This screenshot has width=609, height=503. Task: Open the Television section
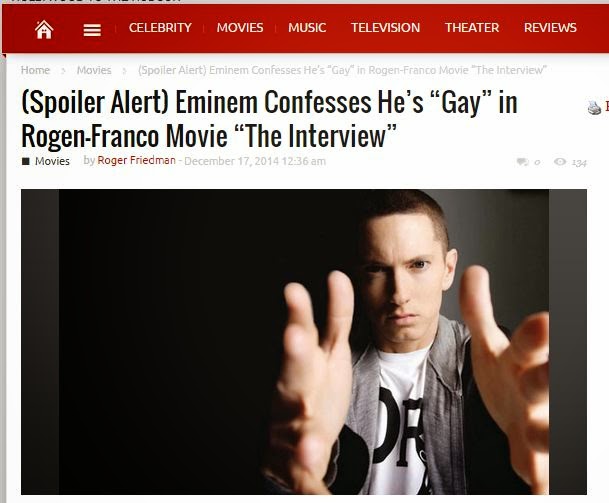coord(385,28)
